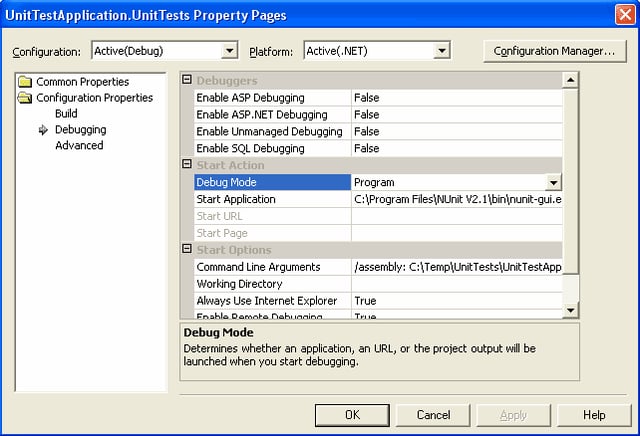Click the nunit-gui path value field

coord(457,199)
